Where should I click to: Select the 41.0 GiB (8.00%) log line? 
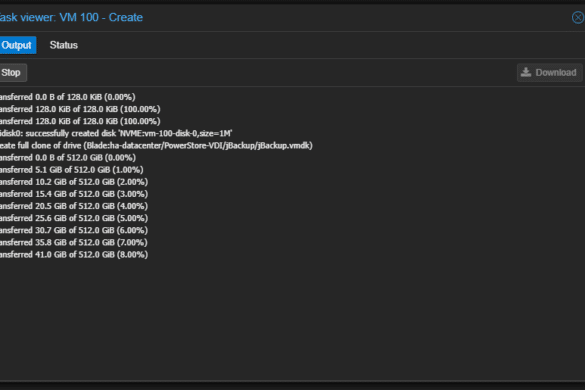point(74,255)
